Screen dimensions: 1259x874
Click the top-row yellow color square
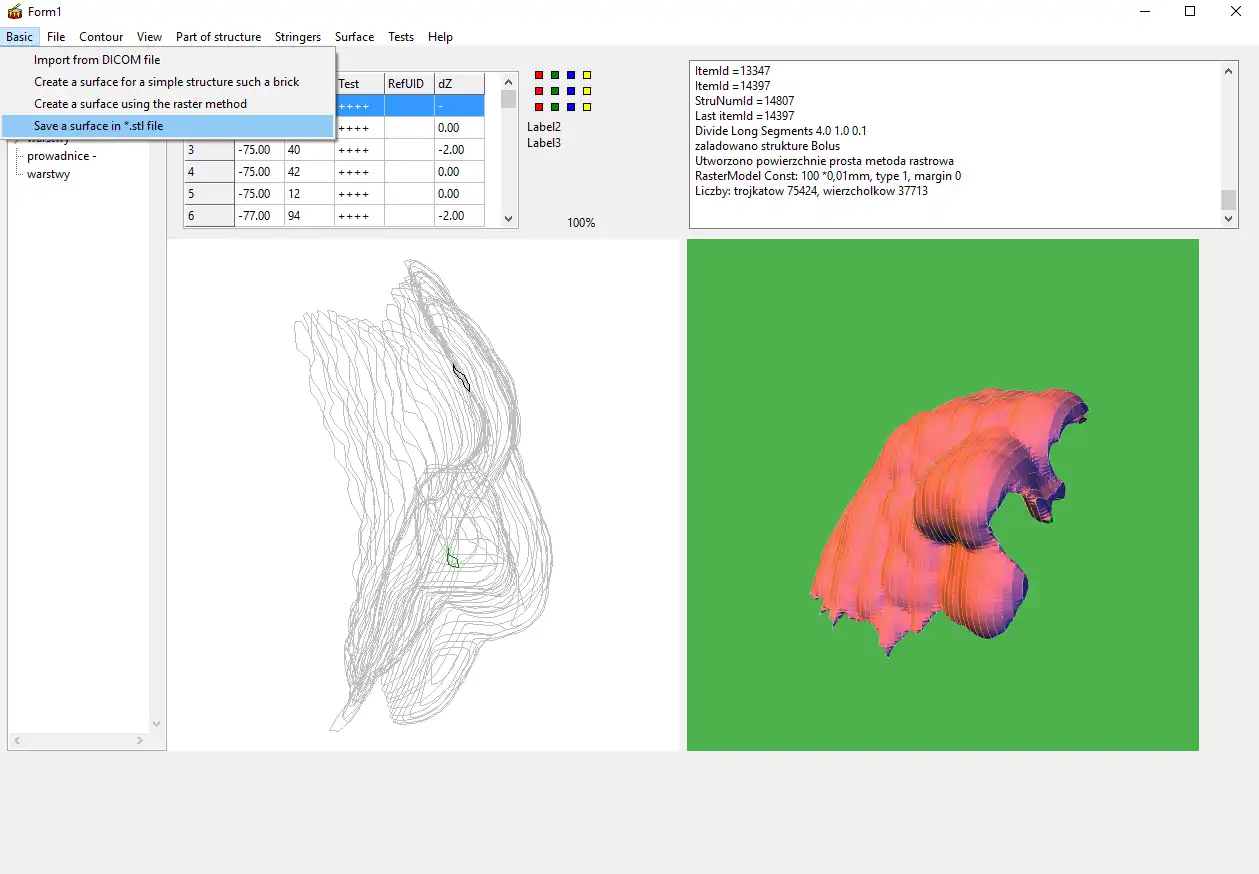point(587,75)
